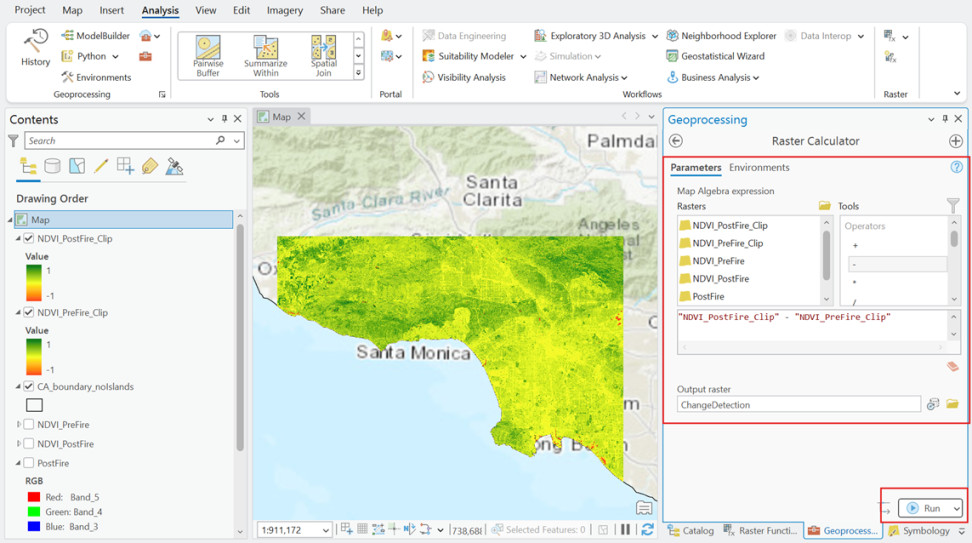Viewport: 972px width, 543px height.
Task: Launch Visibility Analysis
Action: coord(464,77)
